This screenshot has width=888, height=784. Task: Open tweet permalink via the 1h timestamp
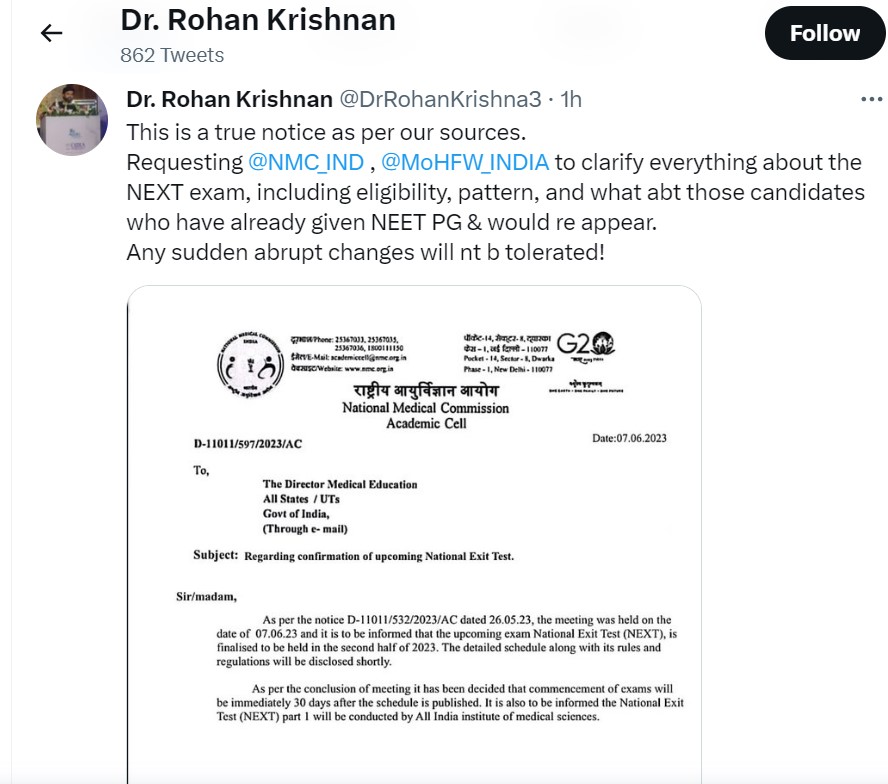coord(571,99)
